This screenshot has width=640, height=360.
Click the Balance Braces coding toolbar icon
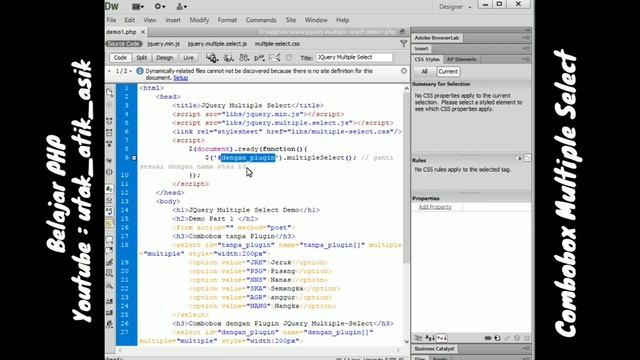(109, 172)
